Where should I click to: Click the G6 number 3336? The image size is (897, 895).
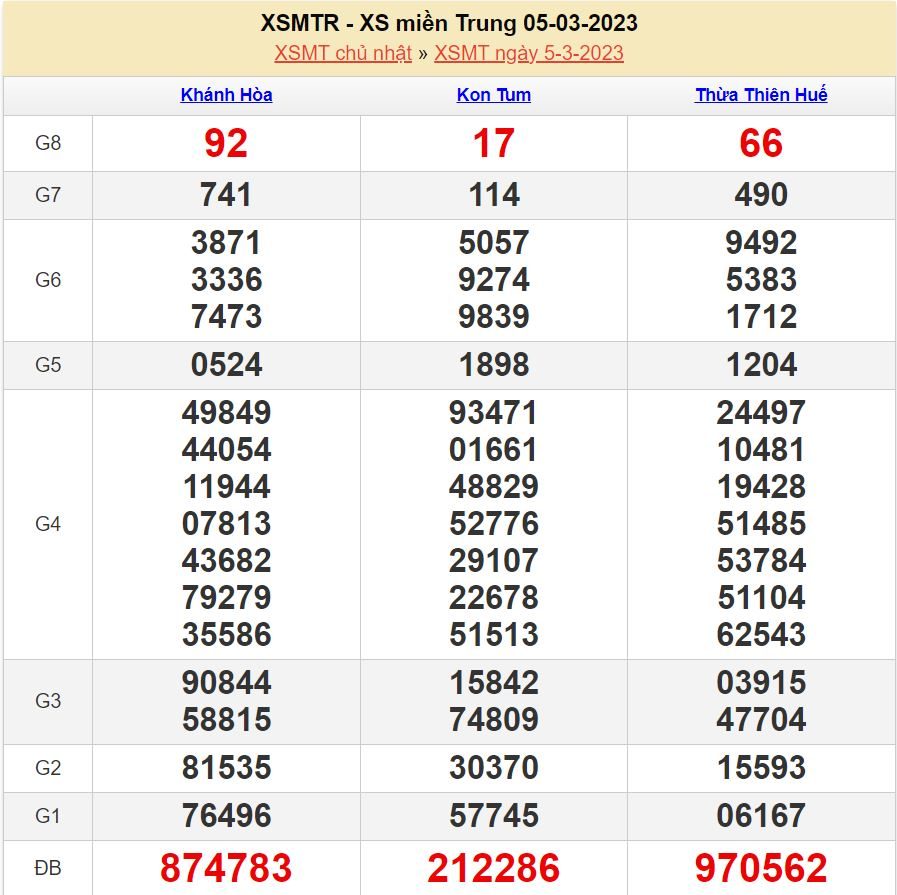(227, 280)
